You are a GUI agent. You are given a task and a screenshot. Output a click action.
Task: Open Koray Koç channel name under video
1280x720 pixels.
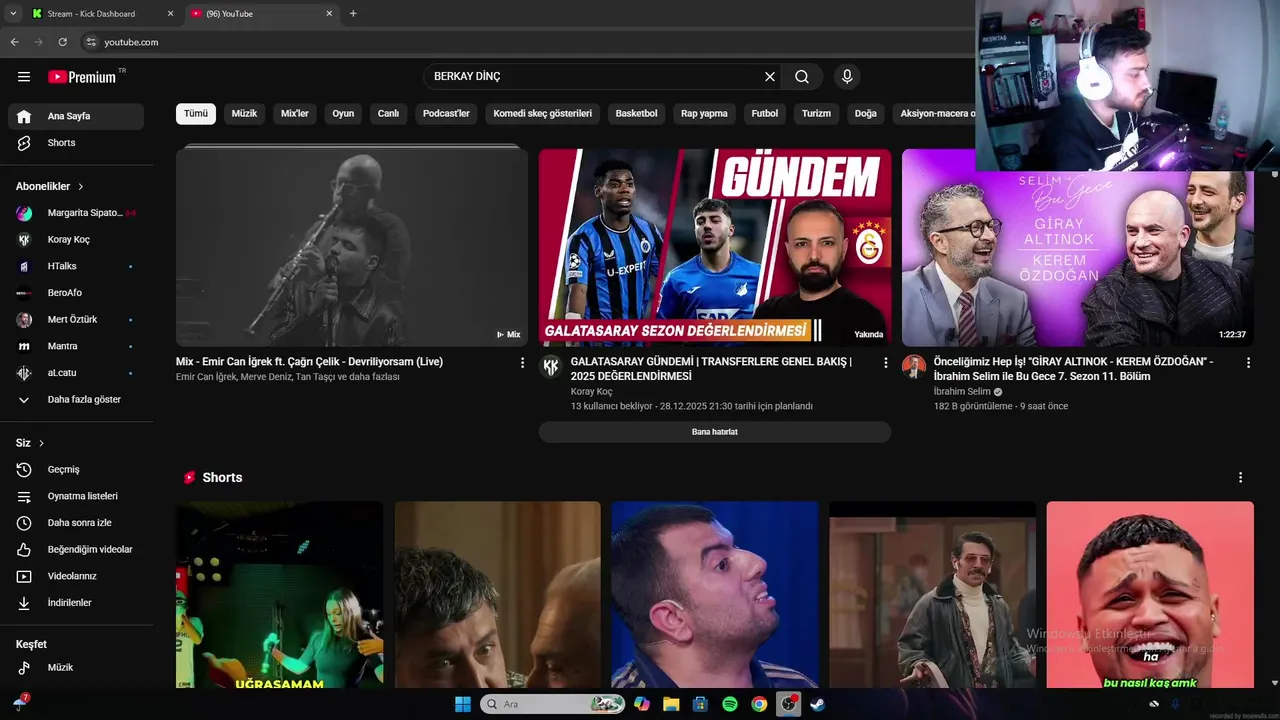(591, 392)
